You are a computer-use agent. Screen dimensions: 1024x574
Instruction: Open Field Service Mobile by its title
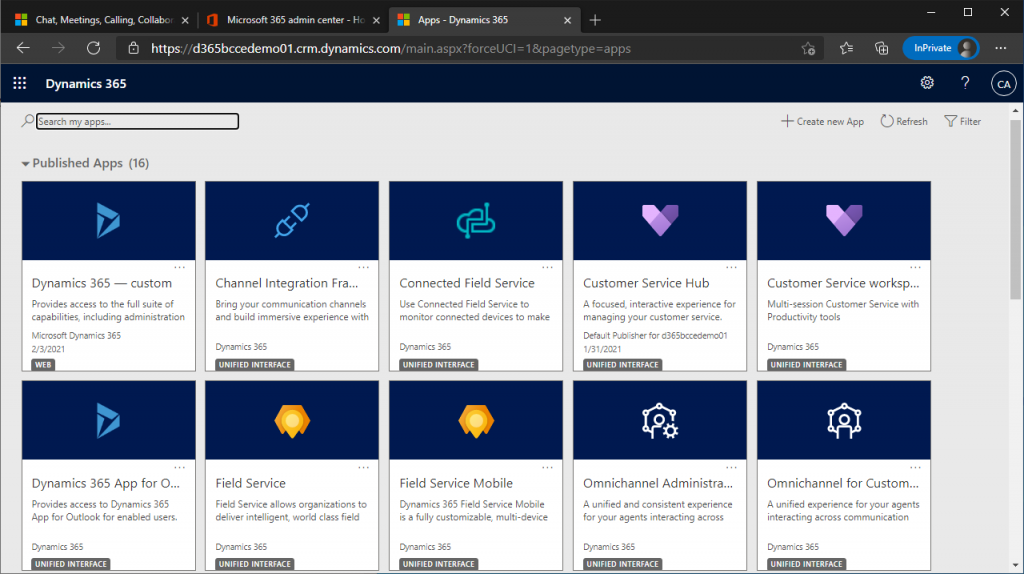456,483
